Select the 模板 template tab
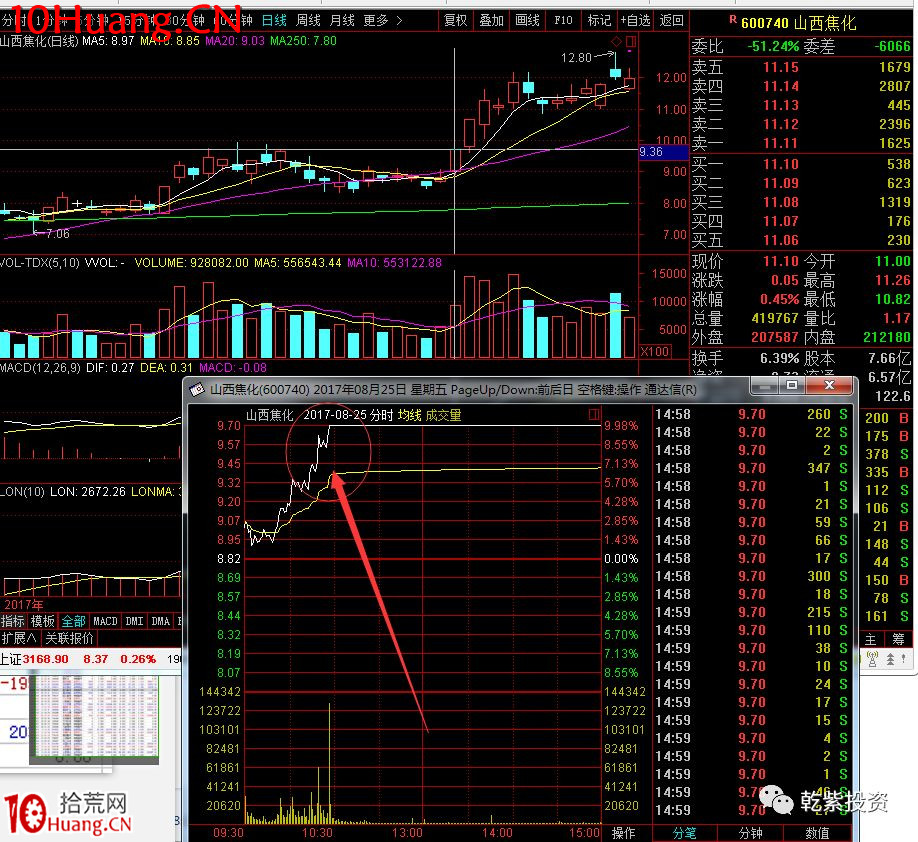This screenshot has width=918, height=842. (43, 621)
